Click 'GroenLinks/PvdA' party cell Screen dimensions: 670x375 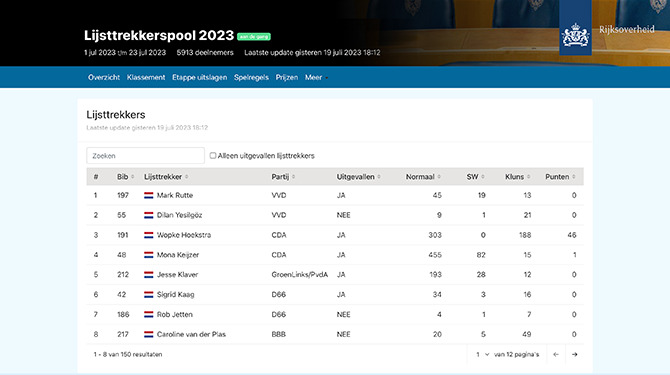coord(300,275)
